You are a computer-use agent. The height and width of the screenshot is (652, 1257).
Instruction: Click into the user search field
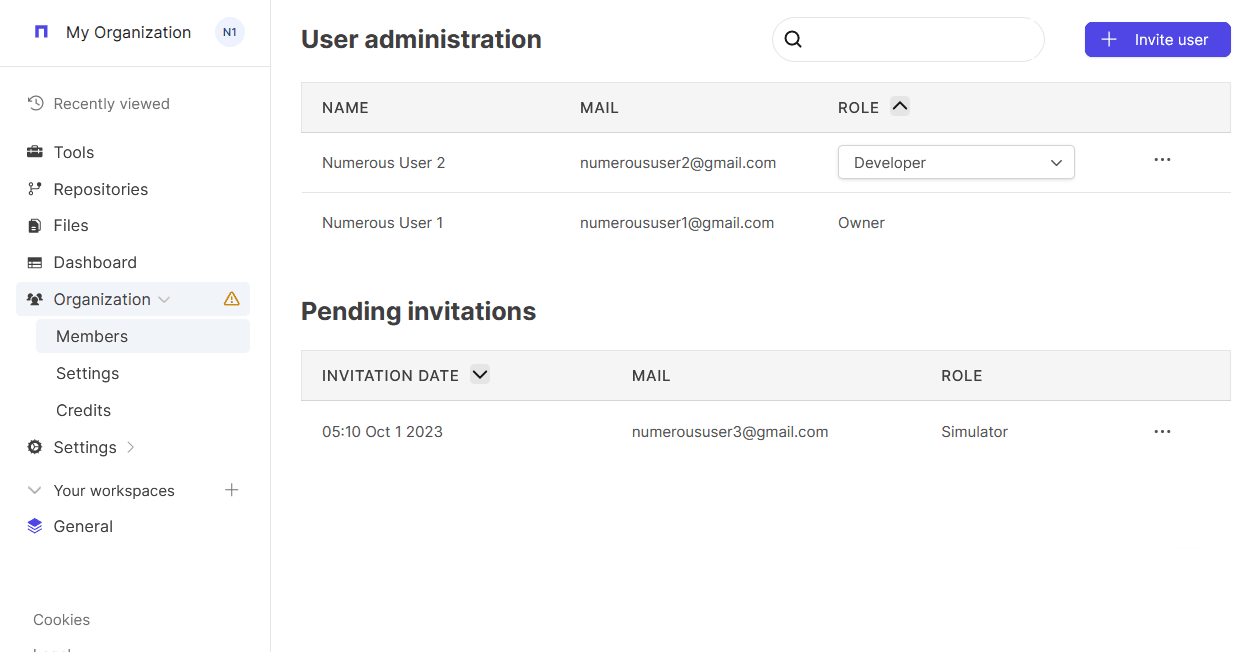tap(920, 40)
